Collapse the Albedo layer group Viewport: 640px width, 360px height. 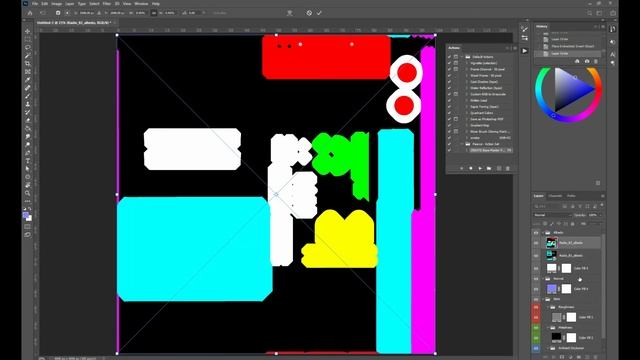(543, 232)
